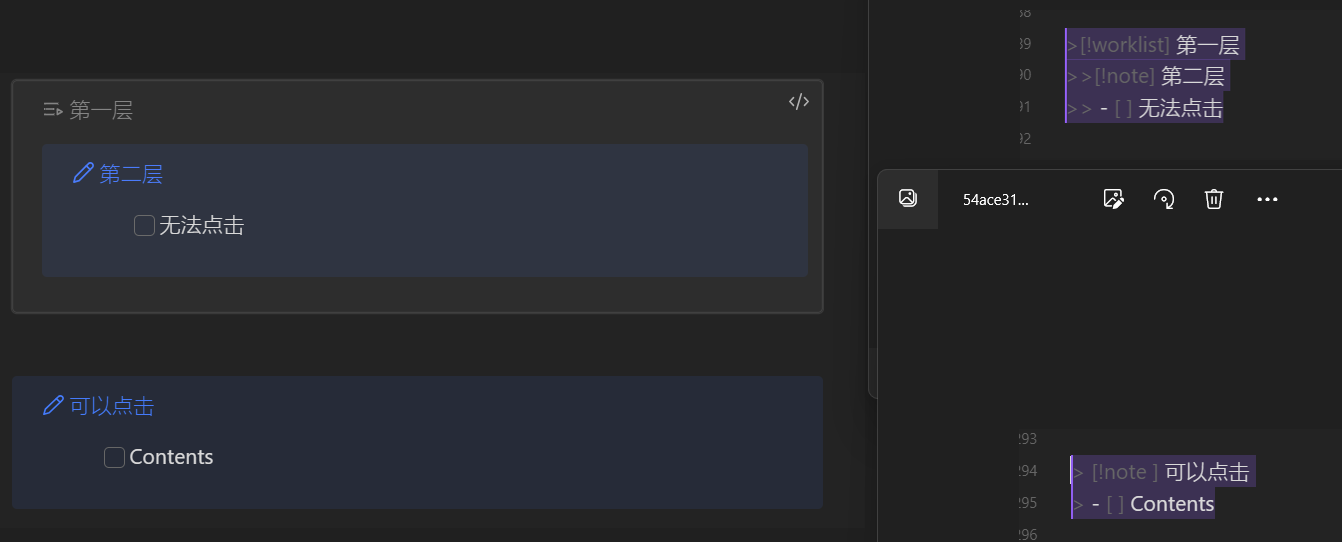The width and height of the screenshot is (1342, 542).
Task: Click the source line ">> - [ ] 无法点击"
Action: click(x=1146, y=107)
